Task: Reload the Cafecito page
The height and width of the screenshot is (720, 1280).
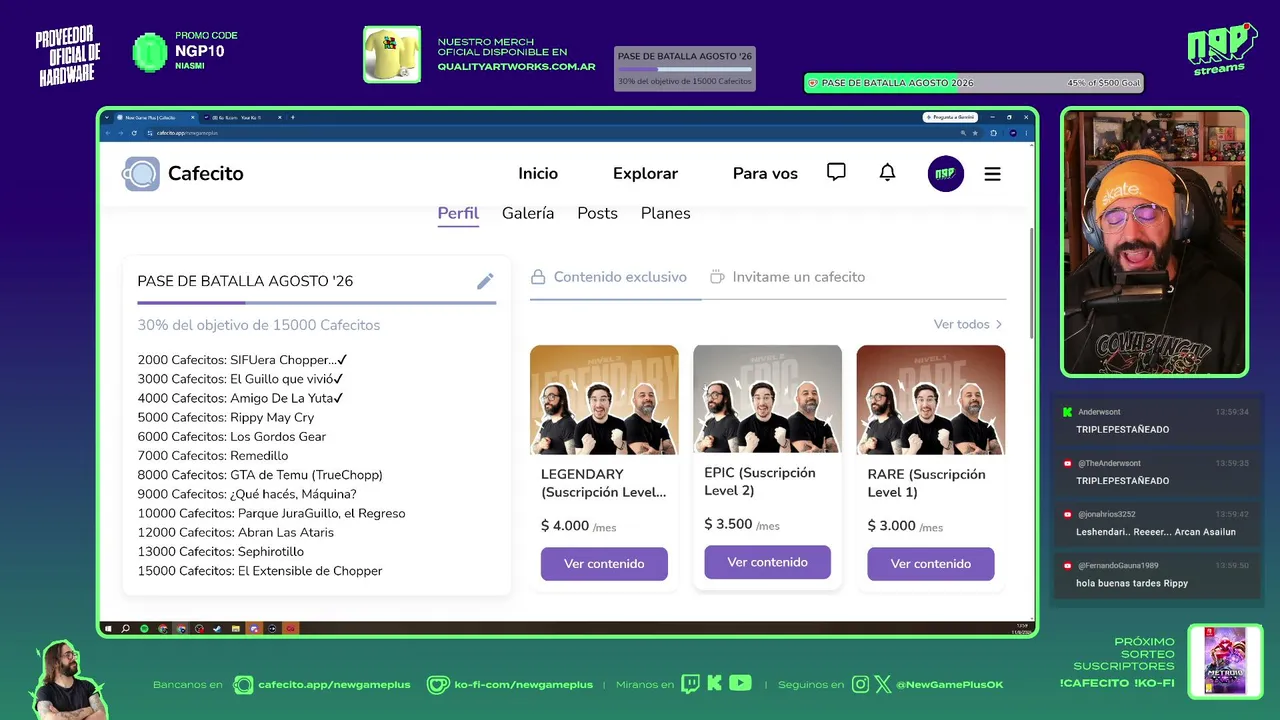Action: [134, 133]
